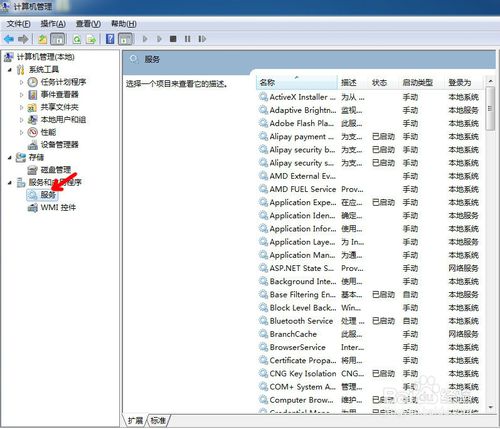
Task: Sort by the 登录为 column header
Action: pyautogui.click(x=465, y=83)
